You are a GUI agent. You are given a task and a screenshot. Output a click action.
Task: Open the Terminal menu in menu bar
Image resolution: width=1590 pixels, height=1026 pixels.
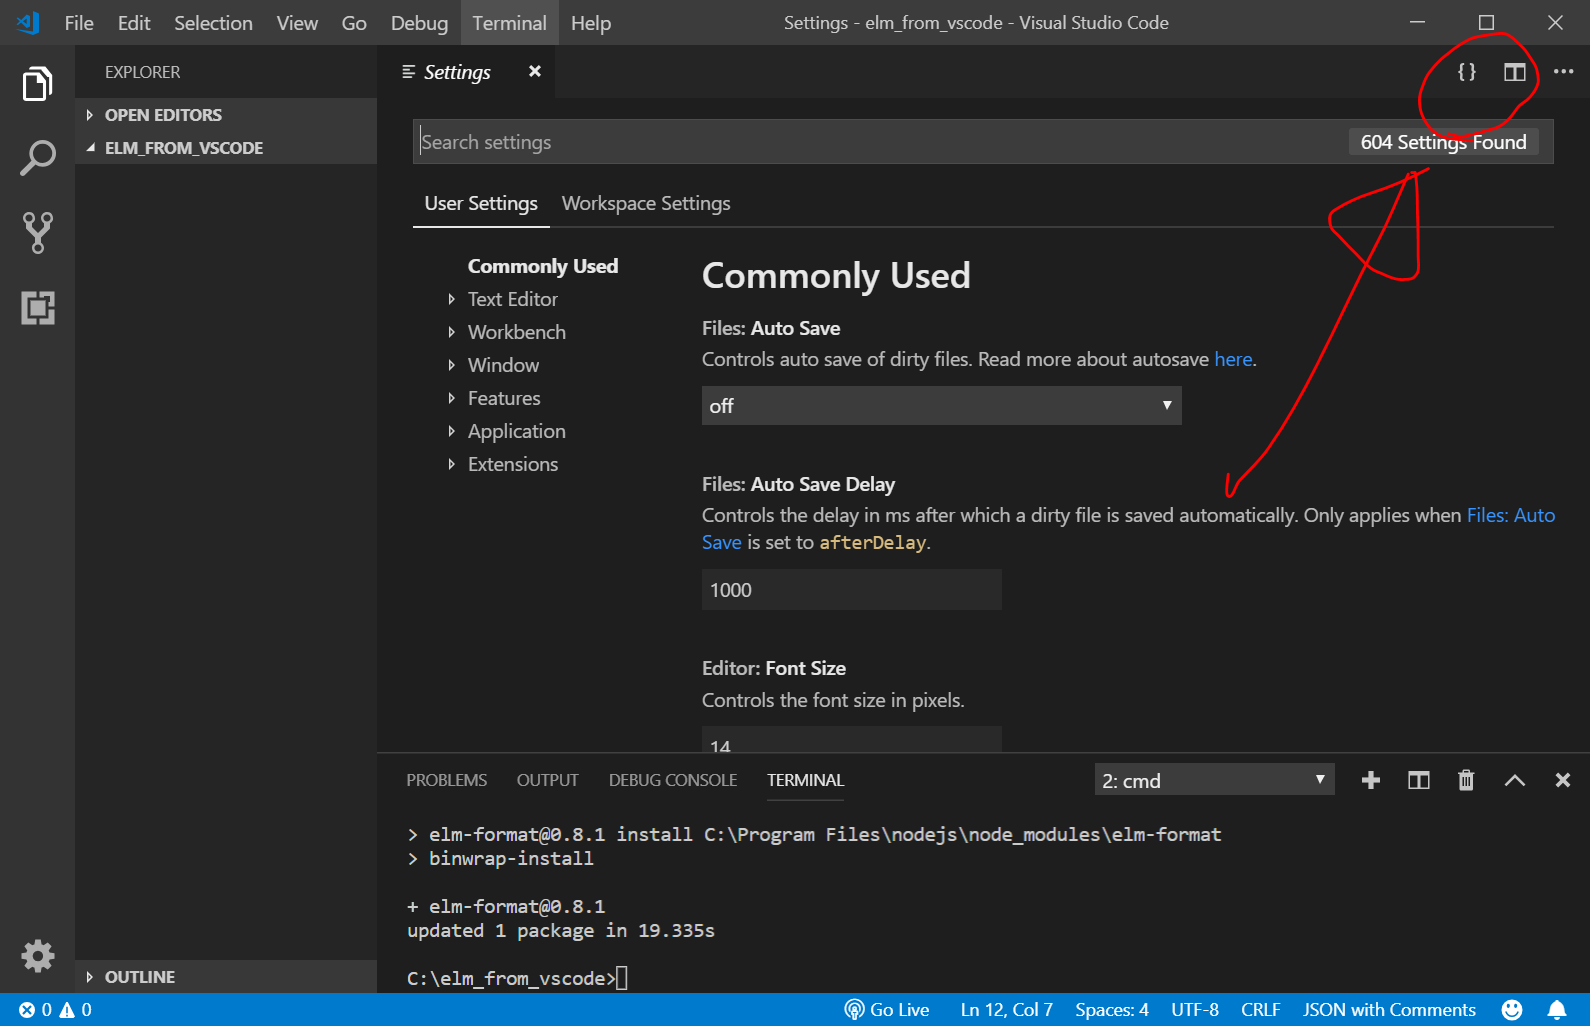pos(509,23)
